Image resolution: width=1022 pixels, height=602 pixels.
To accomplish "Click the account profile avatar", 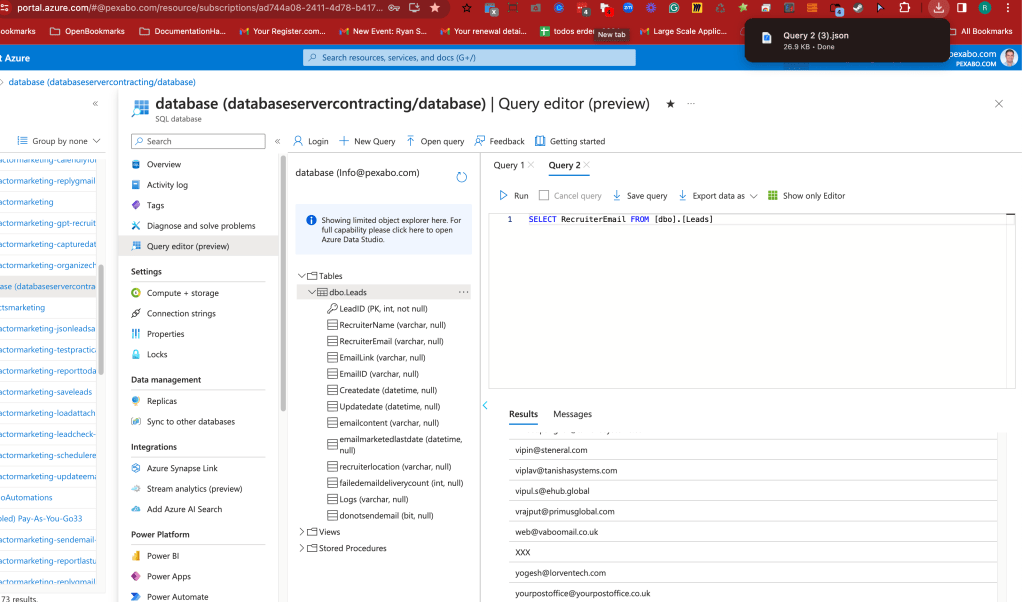I will (x=1009, y=58).
